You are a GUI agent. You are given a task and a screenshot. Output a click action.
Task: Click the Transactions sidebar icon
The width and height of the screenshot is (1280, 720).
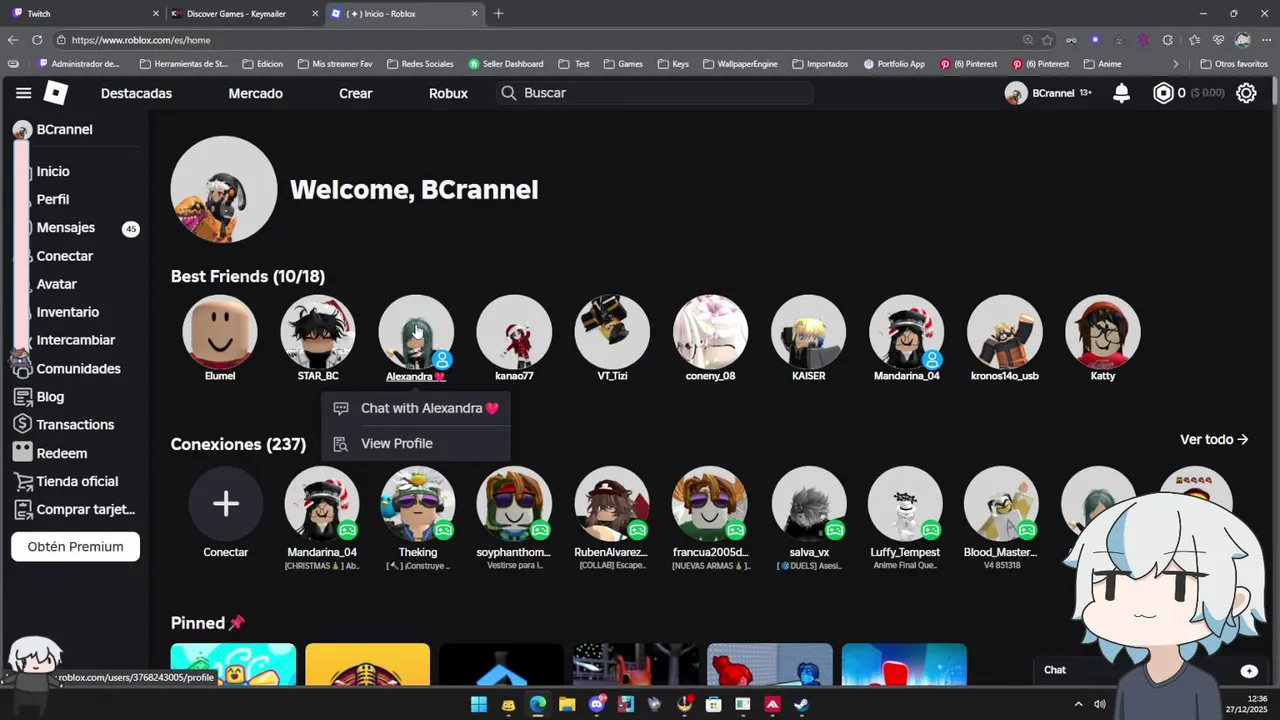(22, 425)
